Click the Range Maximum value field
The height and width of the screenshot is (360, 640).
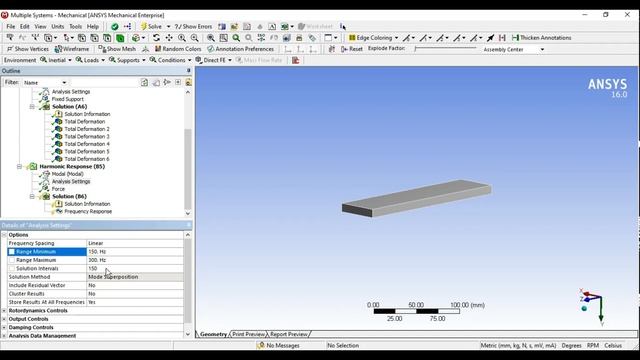[x=135, y=260]
